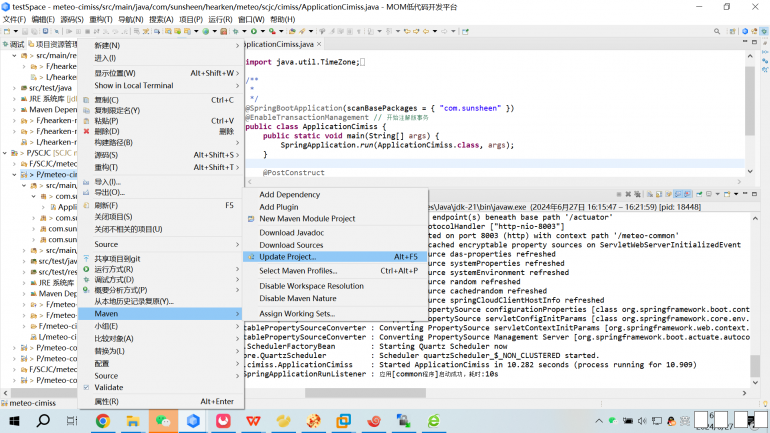The image size is (770, 433).
Task: Click the copy (复制) icon in menu
Action: click(86, 100)
